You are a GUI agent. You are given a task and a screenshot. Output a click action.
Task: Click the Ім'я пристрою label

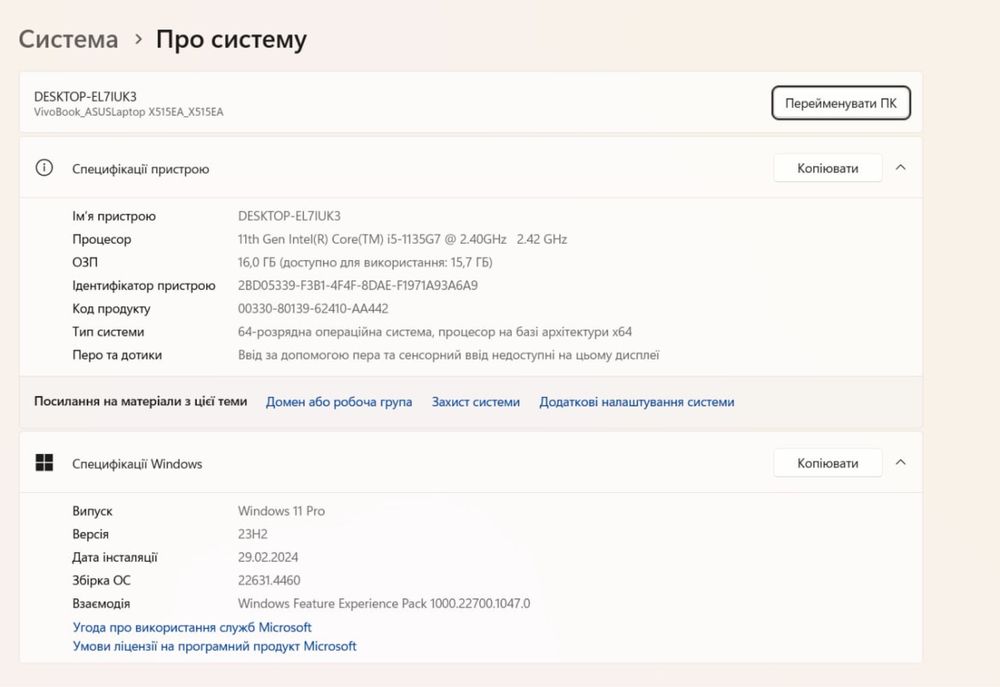tap(114, 216)
